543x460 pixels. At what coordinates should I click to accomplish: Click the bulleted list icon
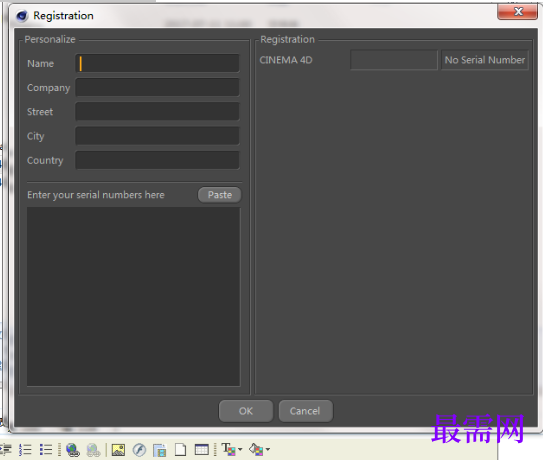(46, 450)
